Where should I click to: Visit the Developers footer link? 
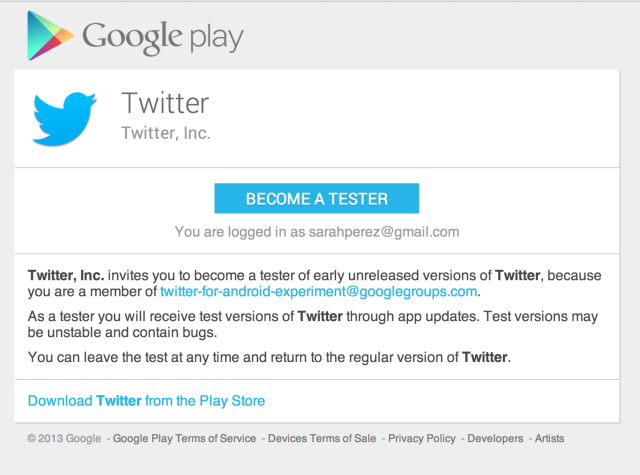495,438
